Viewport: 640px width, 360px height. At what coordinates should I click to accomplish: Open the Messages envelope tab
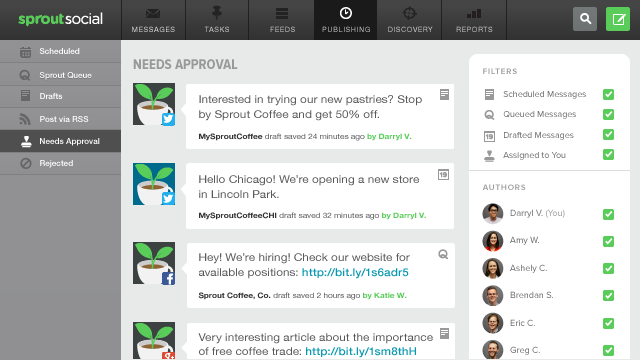[153, 20]
